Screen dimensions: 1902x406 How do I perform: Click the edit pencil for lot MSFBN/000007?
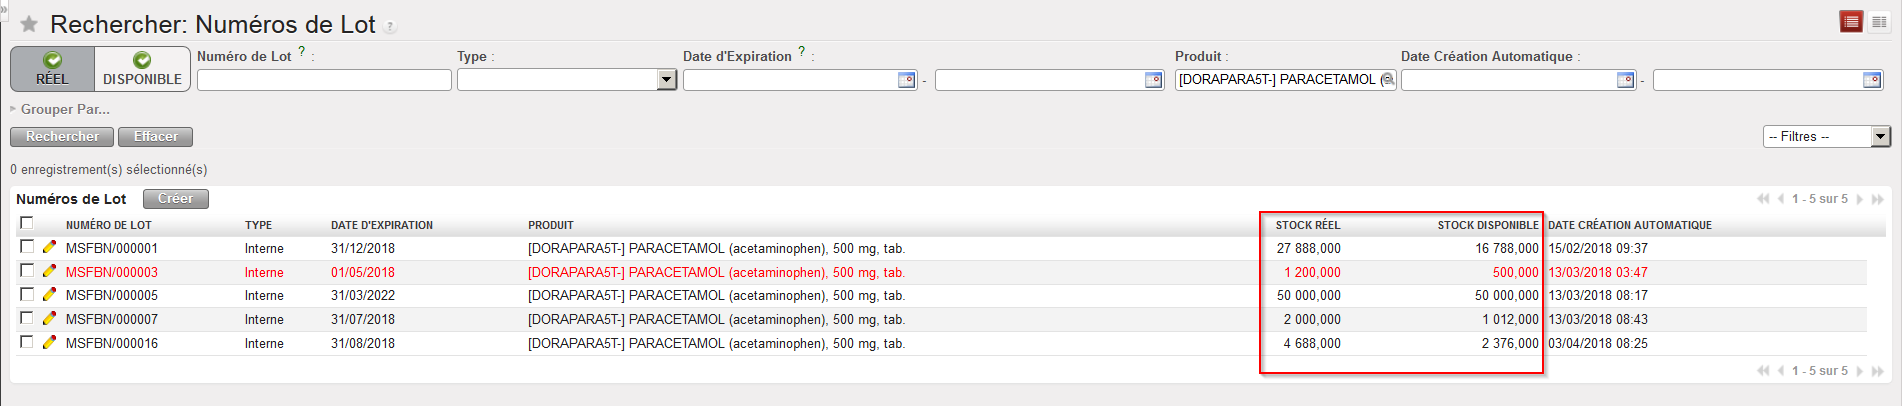49,318
